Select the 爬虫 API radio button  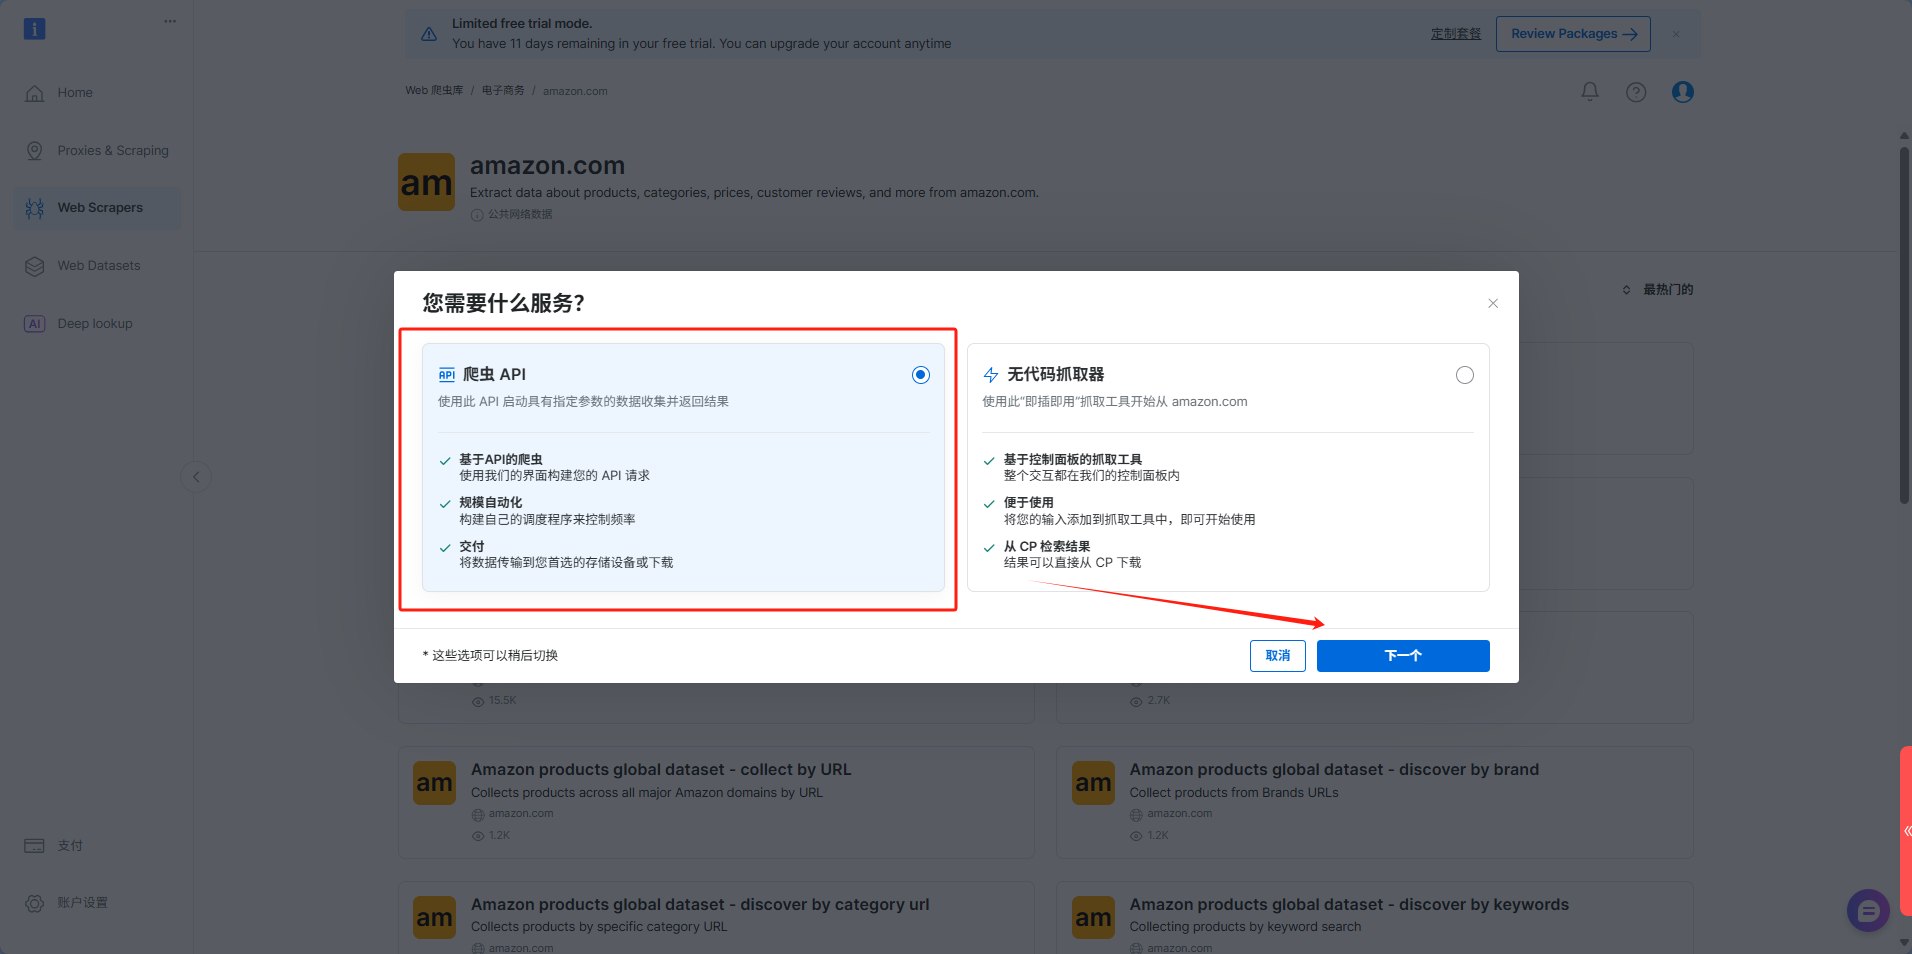coord(920,375)
